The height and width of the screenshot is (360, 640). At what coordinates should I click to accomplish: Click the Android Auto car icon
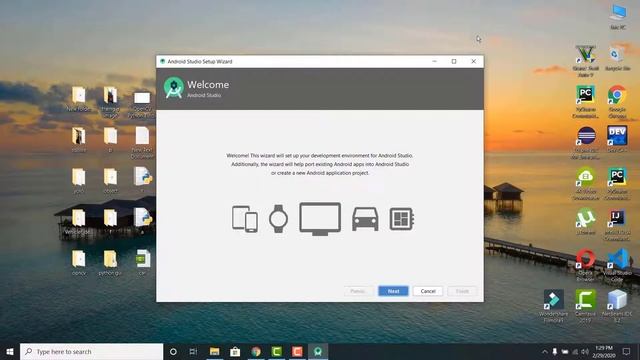point(365,219)
